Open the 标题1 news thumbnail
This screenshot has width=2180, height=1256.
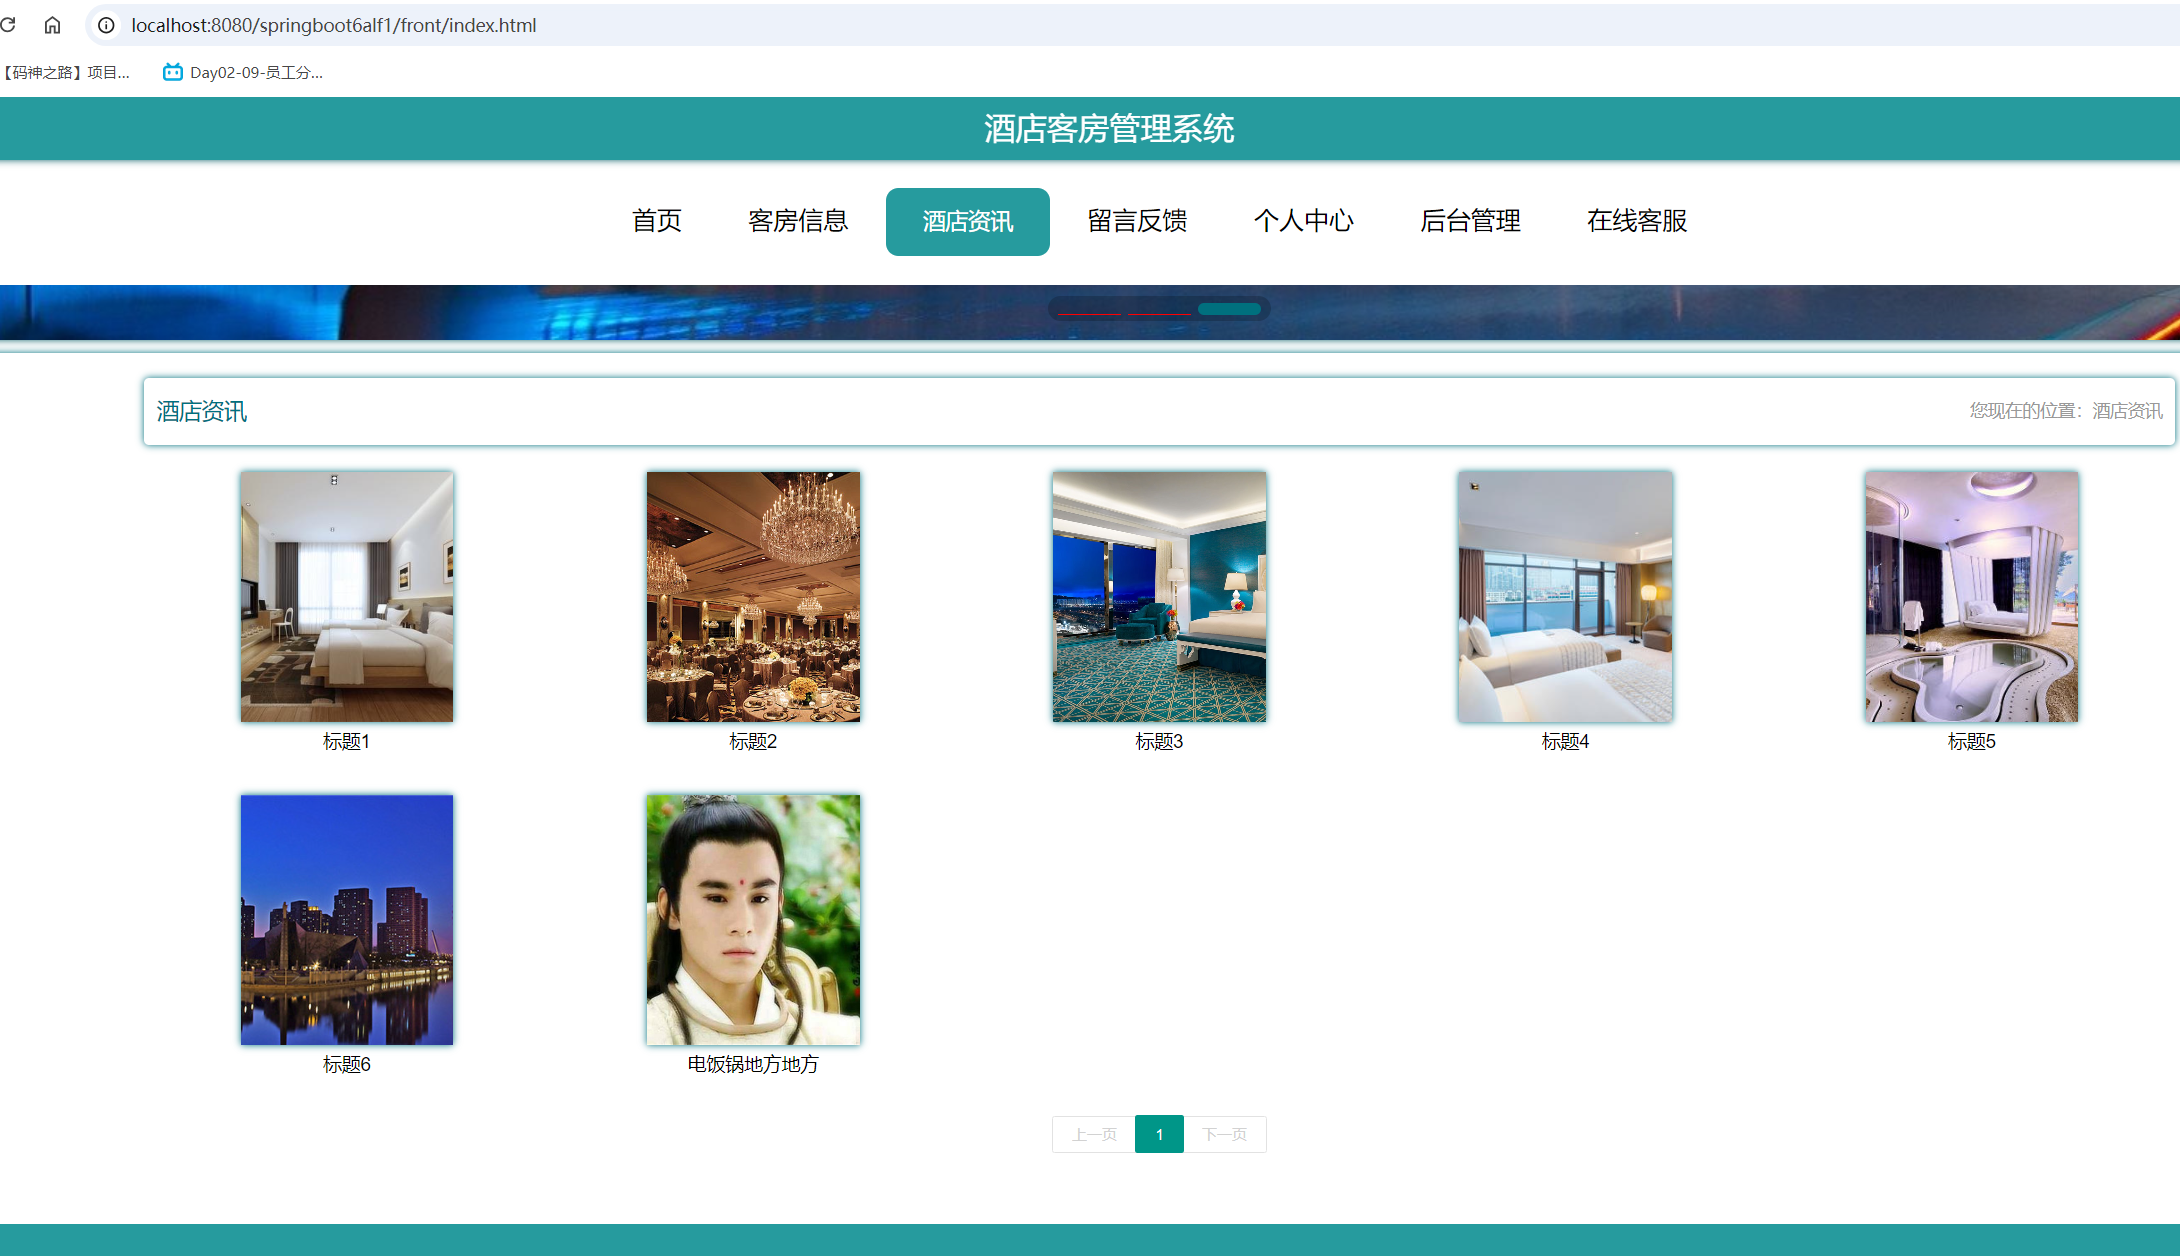[346, 596]
